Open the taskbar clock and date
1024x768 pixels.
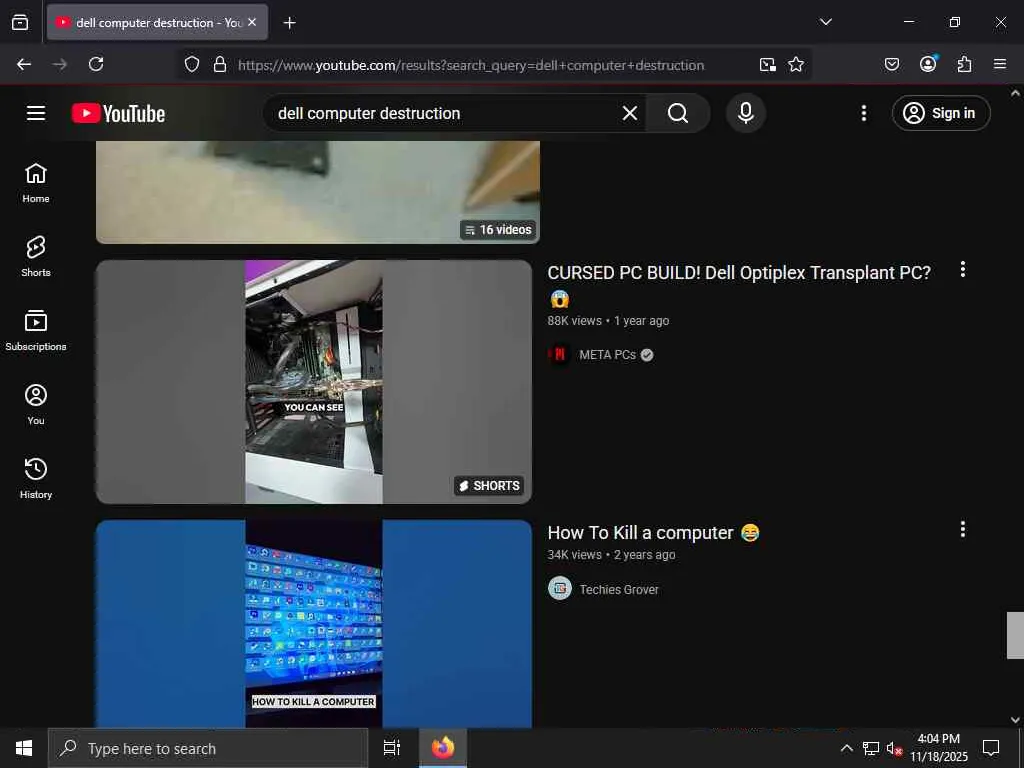(939, 748)
